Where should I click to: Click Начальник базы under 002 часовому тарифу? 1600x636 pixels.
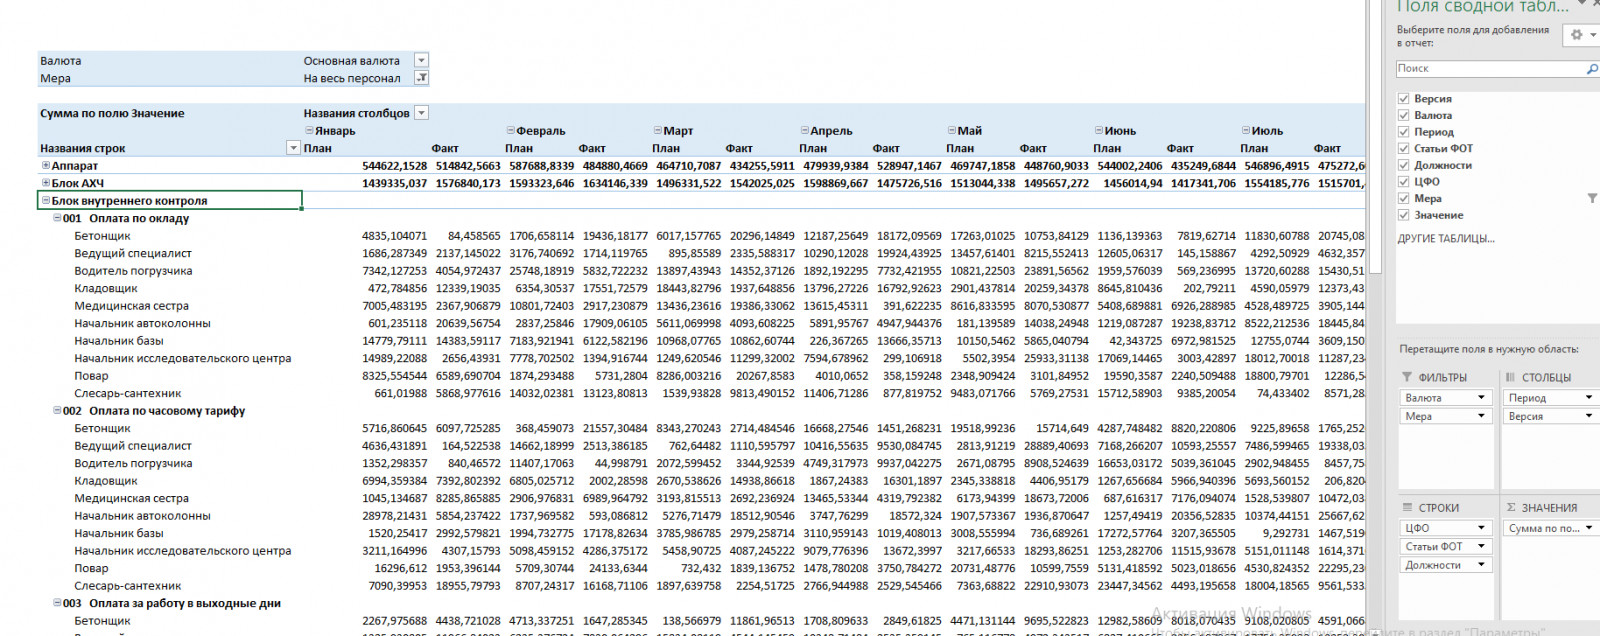119,533
